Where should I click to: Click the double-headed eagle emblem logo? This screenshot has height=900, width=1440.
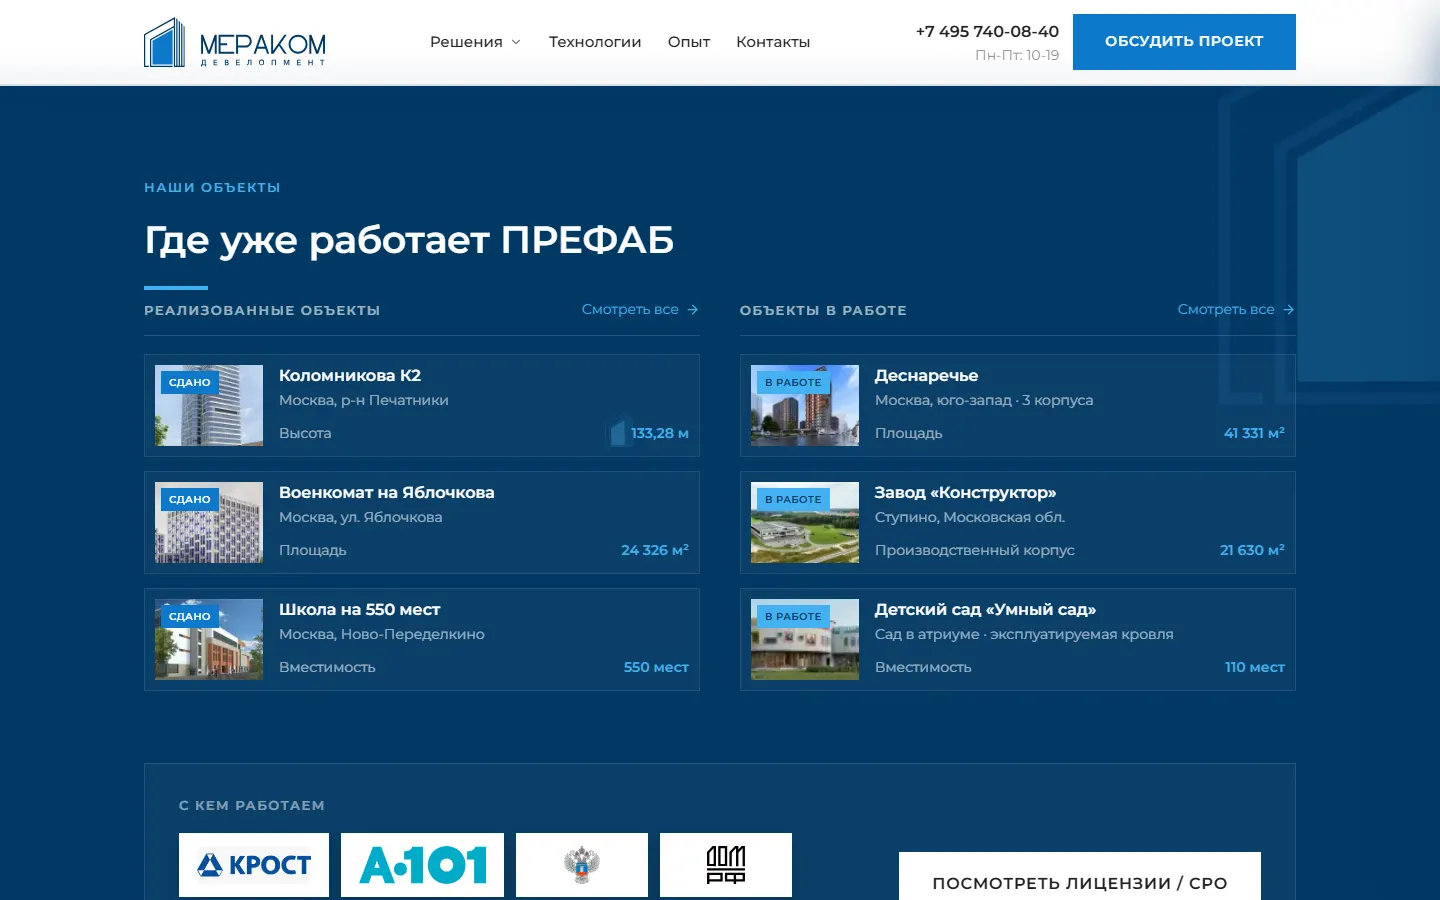[x=582, y=865]
